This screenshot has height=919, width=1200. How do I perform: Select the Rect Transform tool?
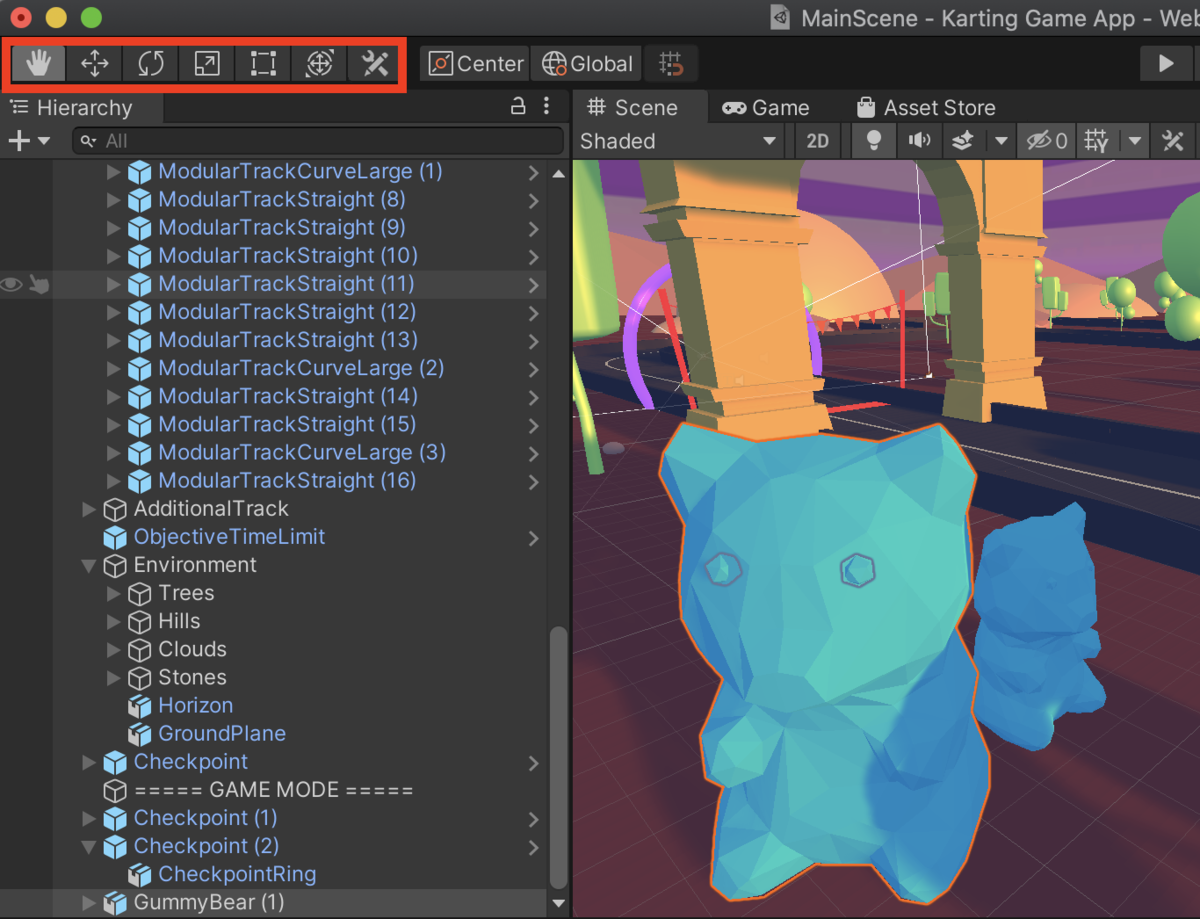tap(263, 64)
